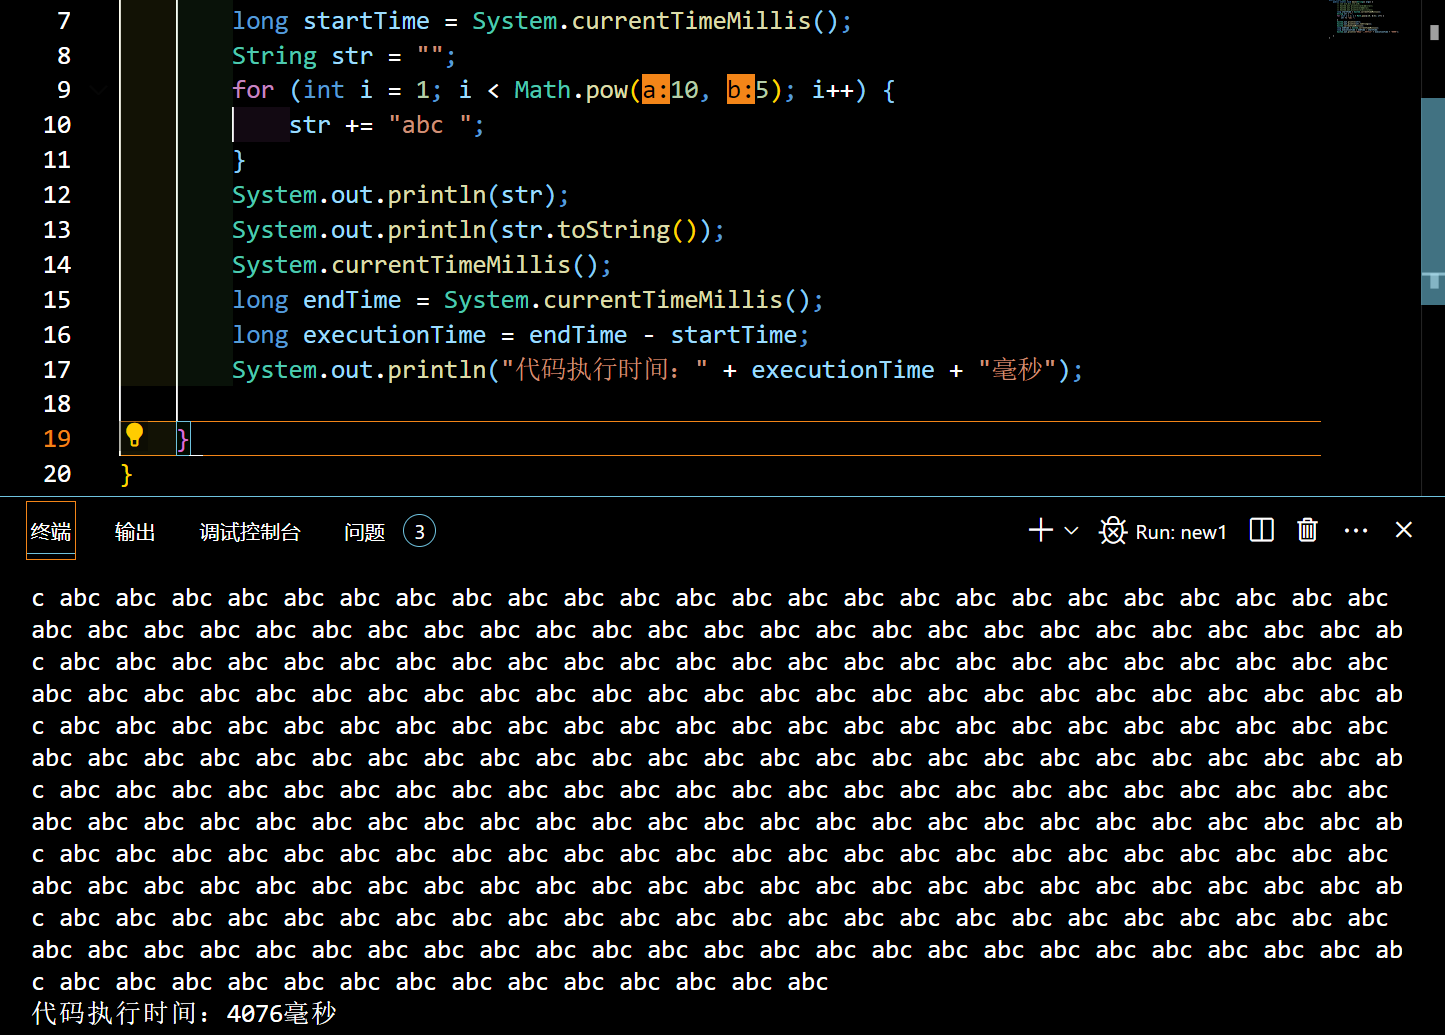Click the lightbulb quick fix icon
Viewport: 1445px width, 1035px height.
(x=135, y=436)
